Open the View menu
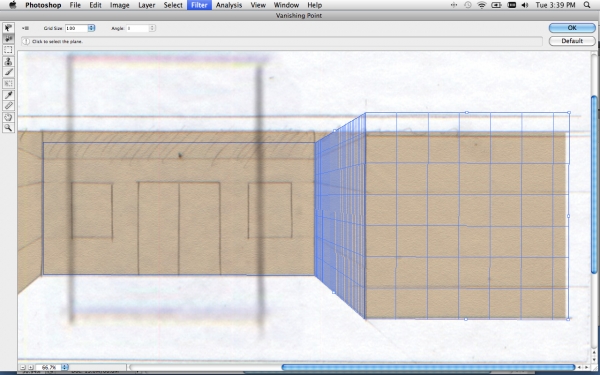This screenshot has width=600, height=375. (258, 5)
